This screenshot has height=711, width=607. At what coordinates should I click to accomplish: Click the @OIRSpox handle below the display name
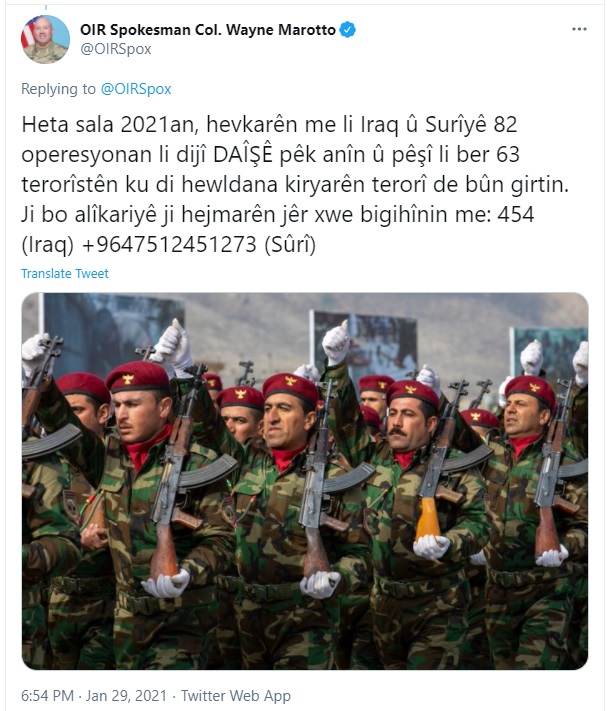tap(116, 49)
